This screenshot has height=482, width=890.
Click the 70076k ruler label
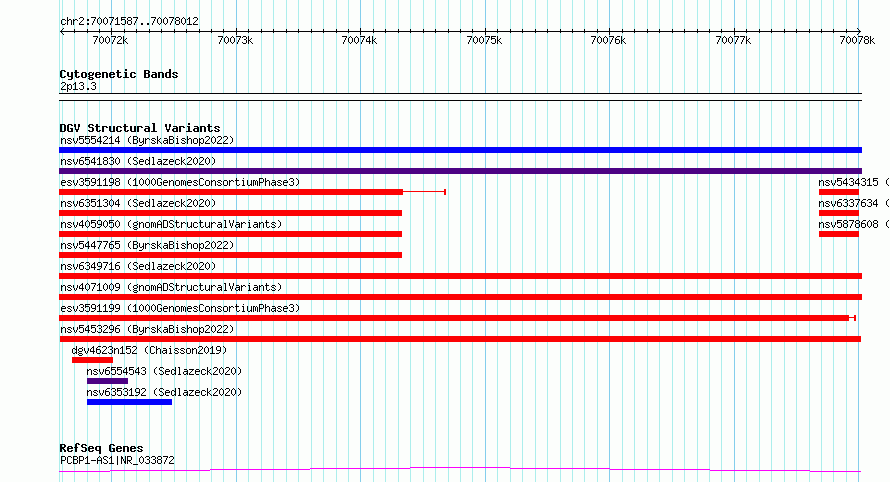point(608,40)
